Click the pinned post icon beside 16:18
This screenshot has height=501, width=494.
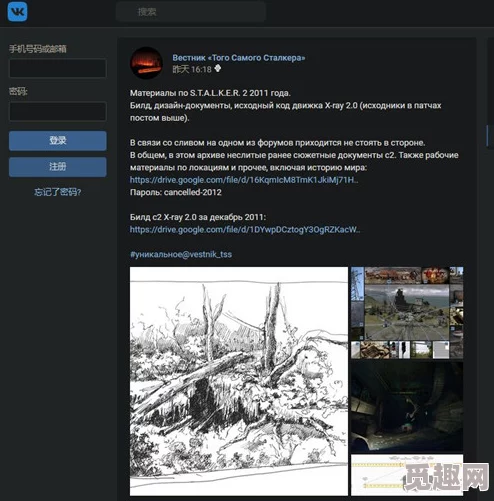coord(218,69)
